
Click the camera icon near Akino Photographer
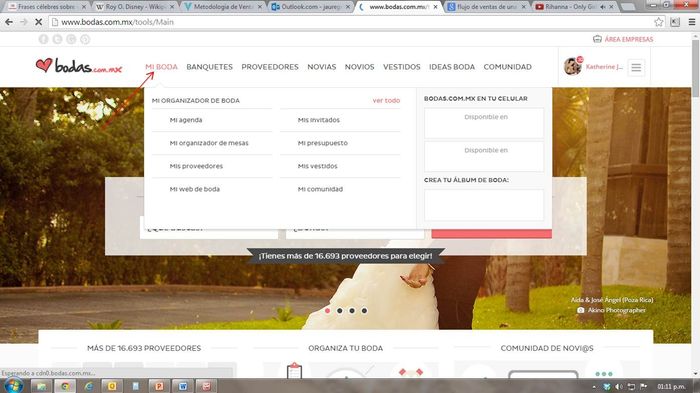click(580, 310)
